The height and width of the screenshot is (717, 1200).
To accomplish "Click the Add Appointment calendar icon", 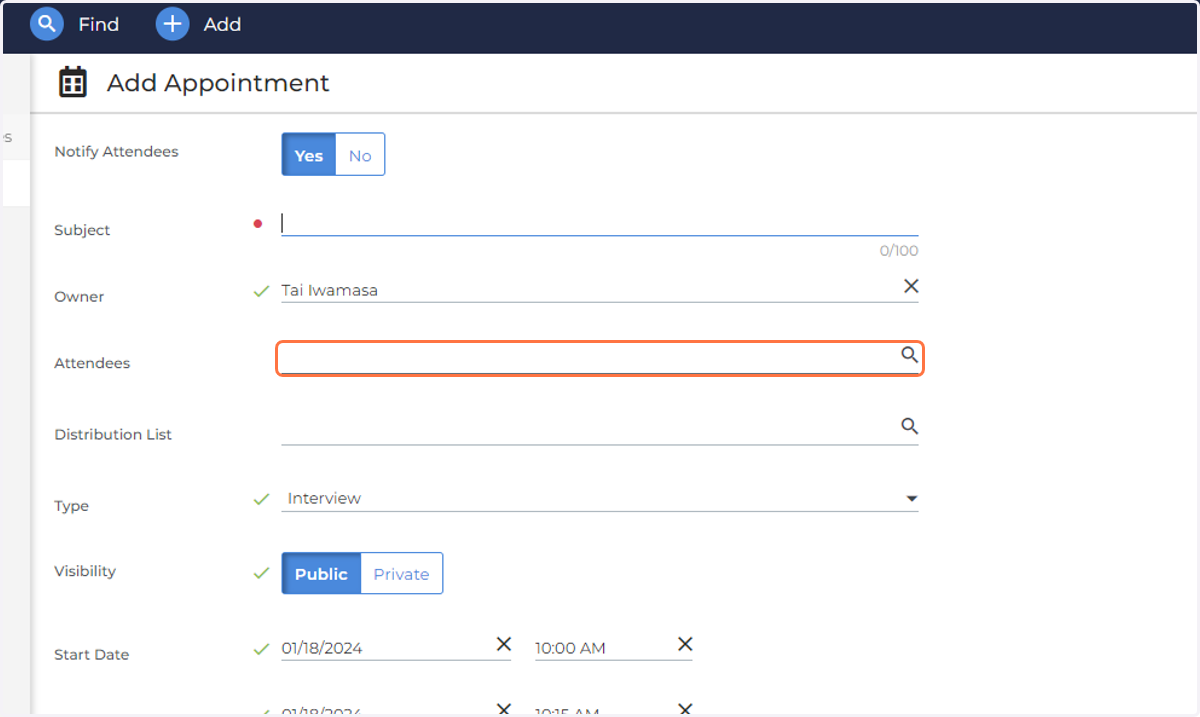I will click(73, 82).
